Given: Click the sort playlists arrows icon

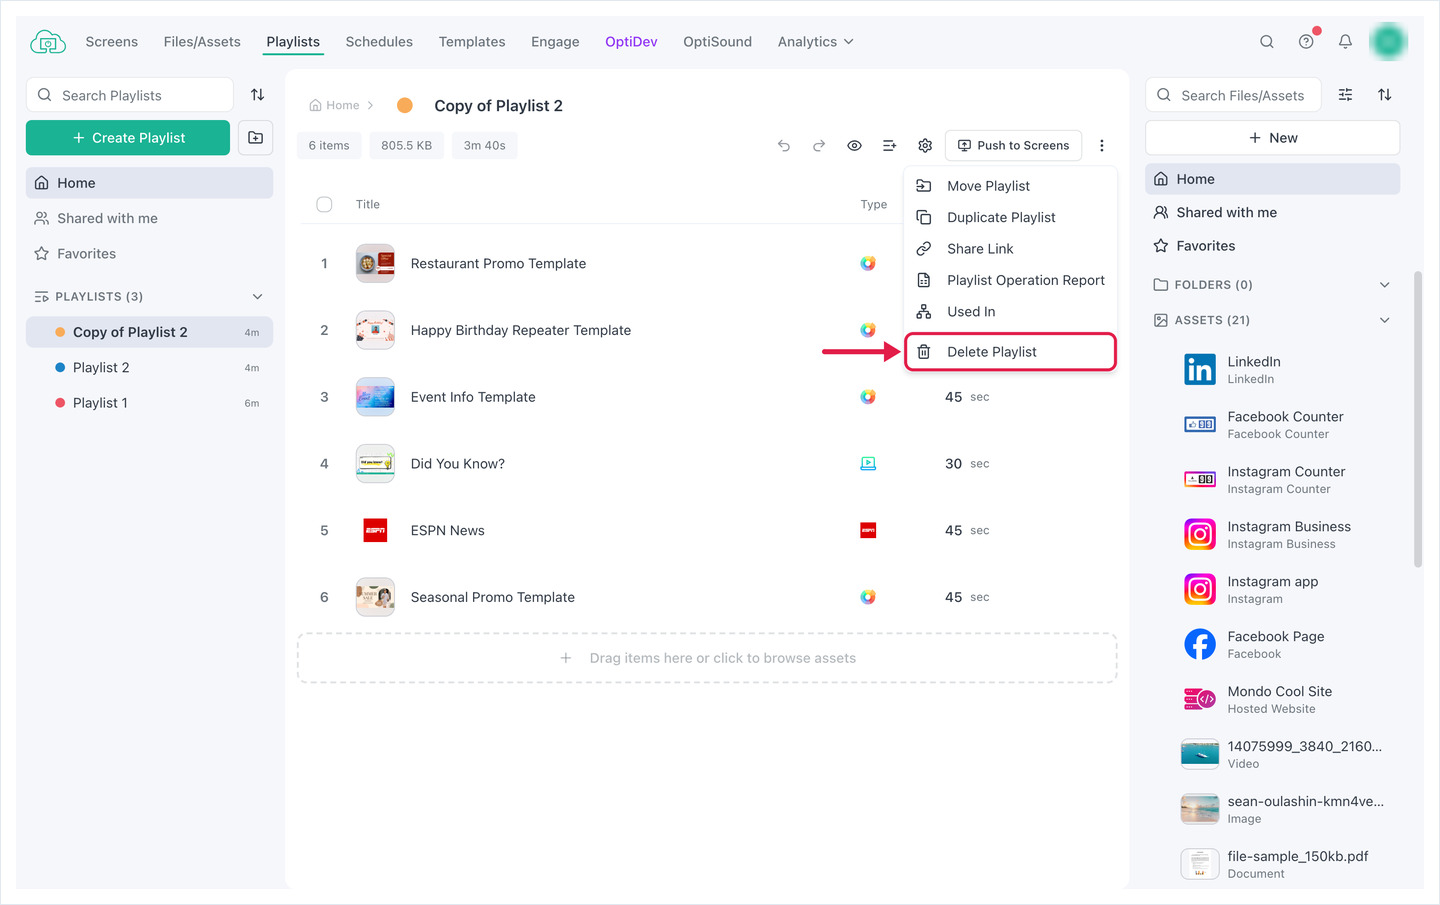Looking at the screenshot, I should pyautogui.click(x=257, y=95).
